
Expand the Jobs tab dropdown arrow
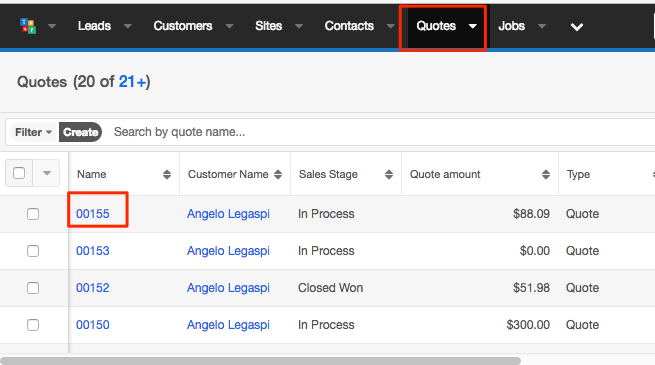click(542, 26)
